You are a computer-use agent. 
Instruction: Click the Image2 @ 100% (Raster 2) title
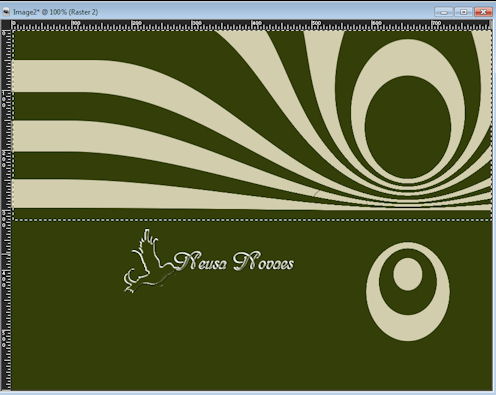(55, 12)
